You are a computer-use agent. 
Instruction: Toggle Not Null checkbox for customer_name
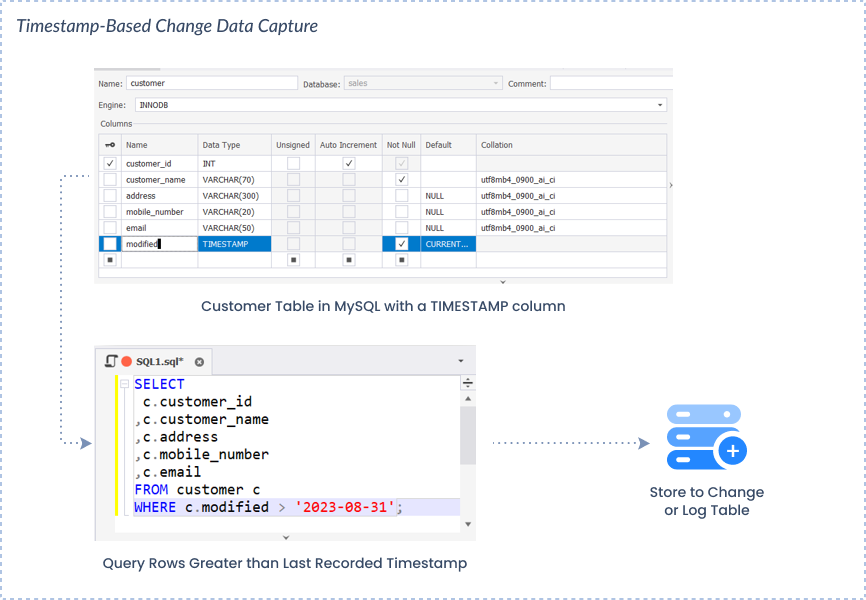[x=402, y=180]
